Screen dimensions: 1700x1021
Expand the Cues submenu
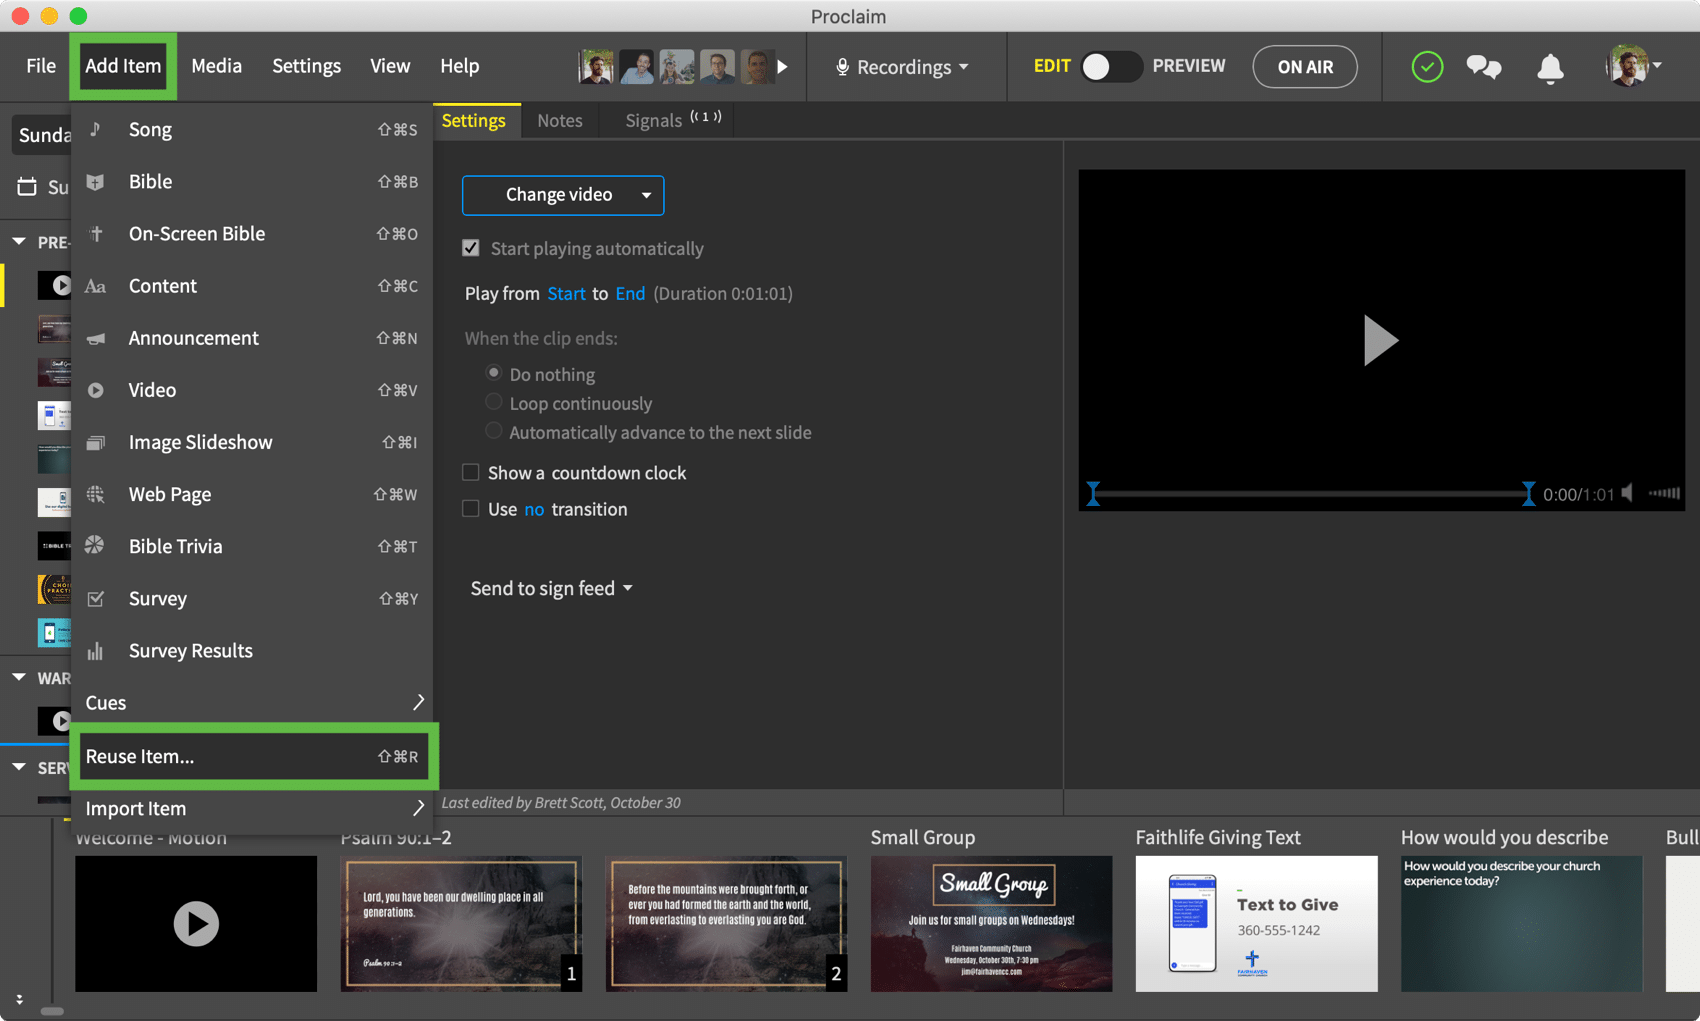[252, 702]
